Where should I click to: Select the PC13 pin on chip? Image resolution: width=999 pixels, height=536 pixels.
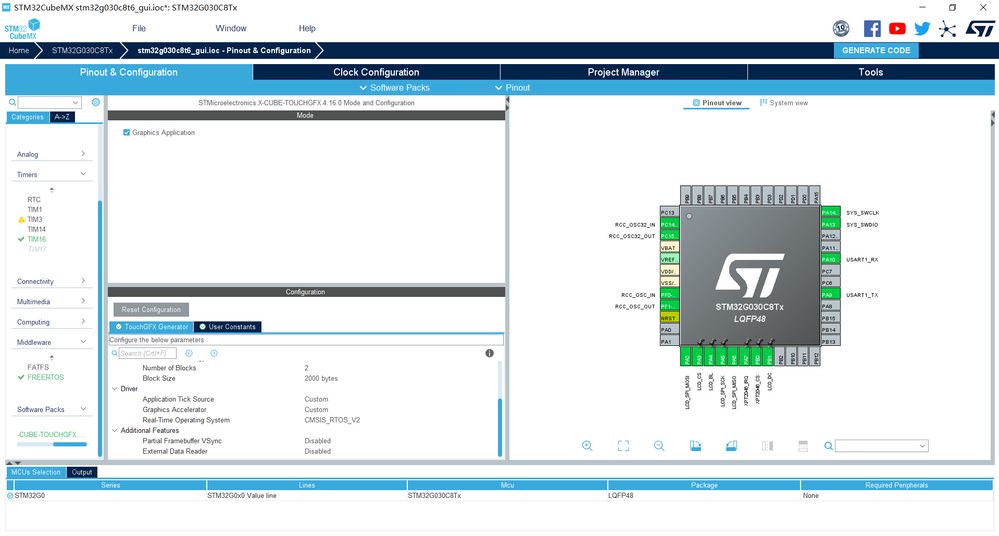[x=669, y=213]
